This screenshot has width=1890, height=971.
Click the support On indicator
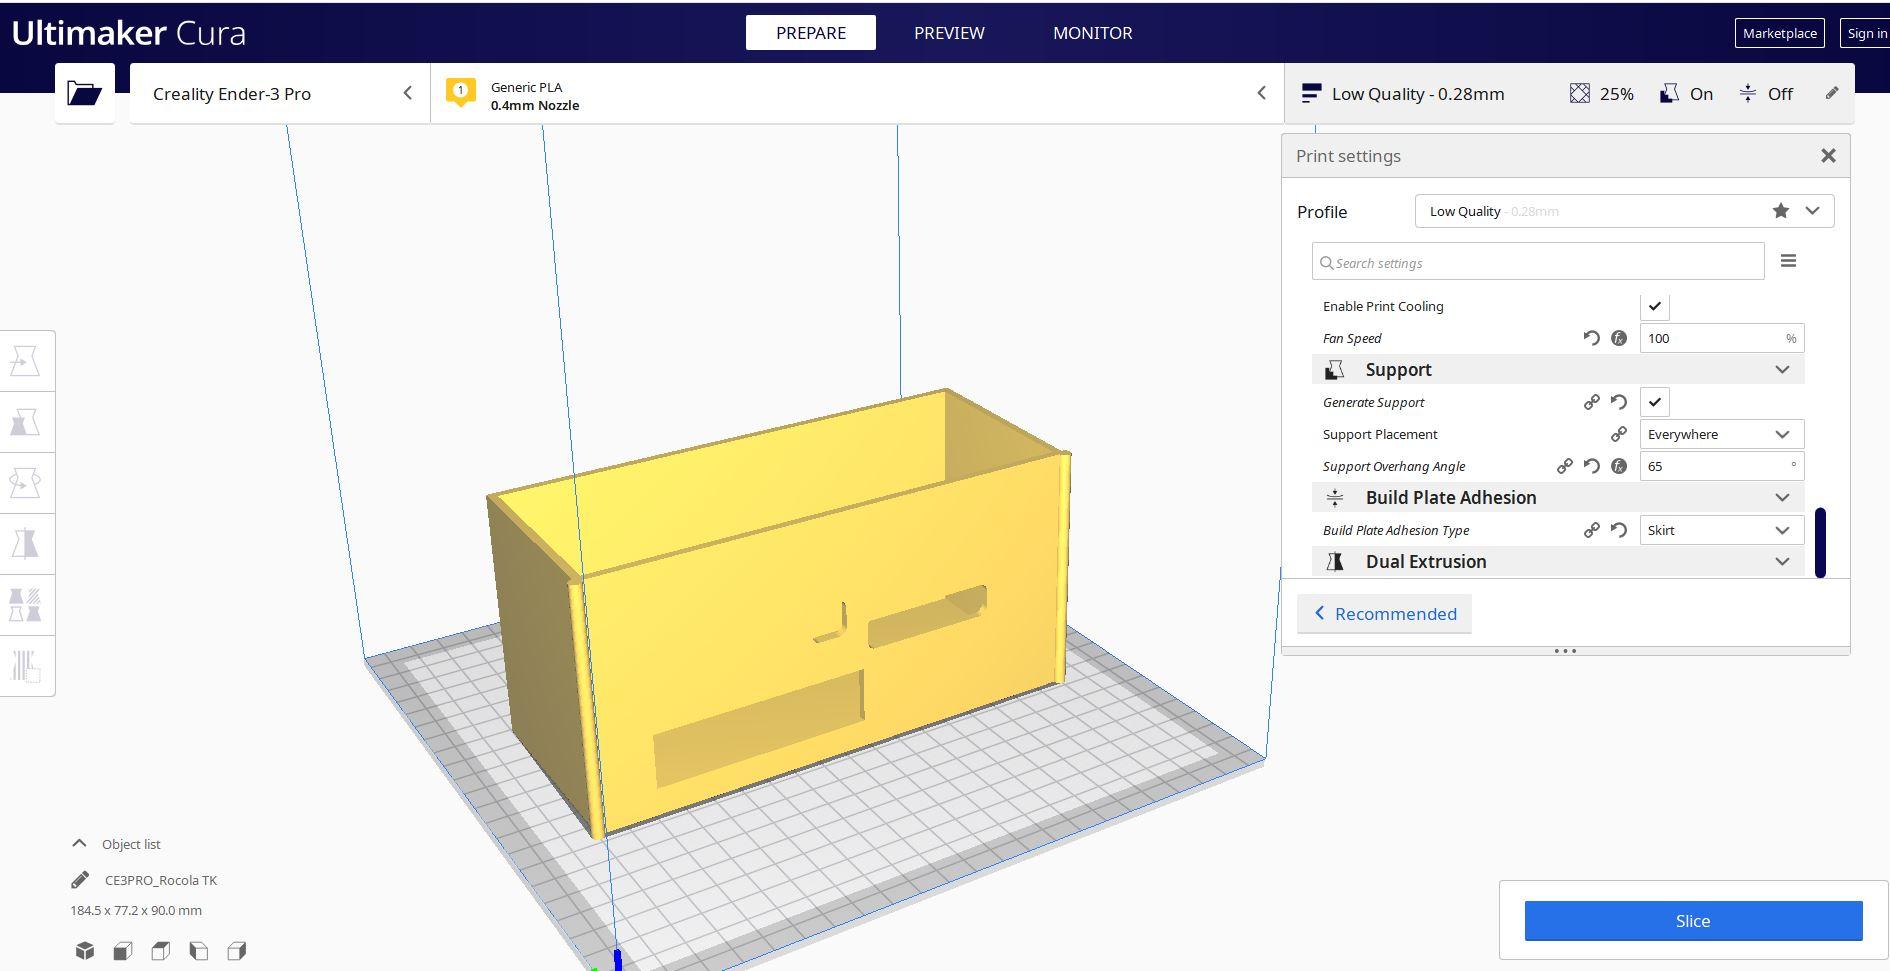(1686, 94)
